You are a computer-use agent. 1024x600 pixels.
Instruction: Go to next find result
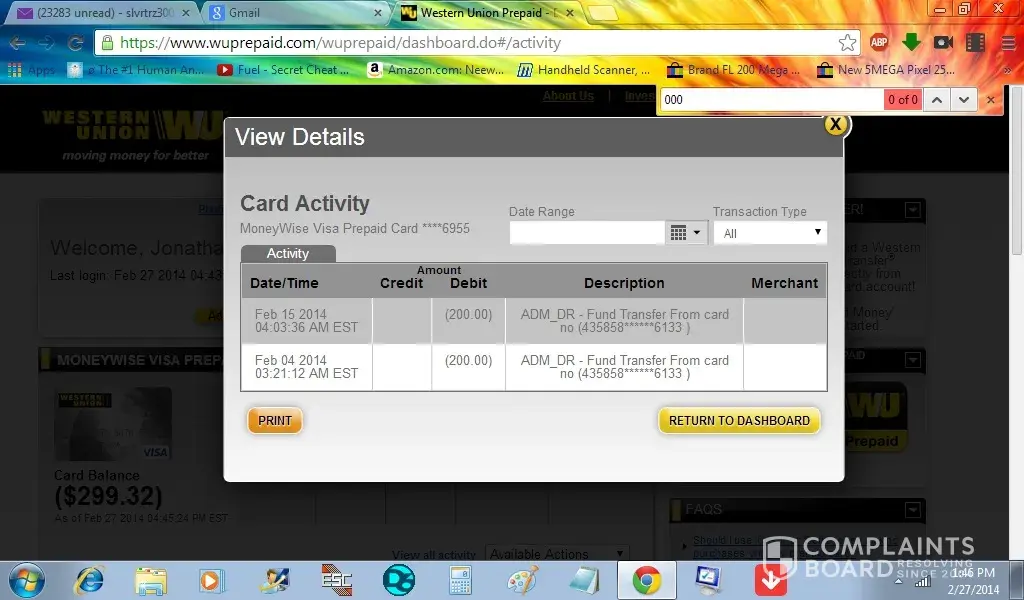tap(964, 100)
